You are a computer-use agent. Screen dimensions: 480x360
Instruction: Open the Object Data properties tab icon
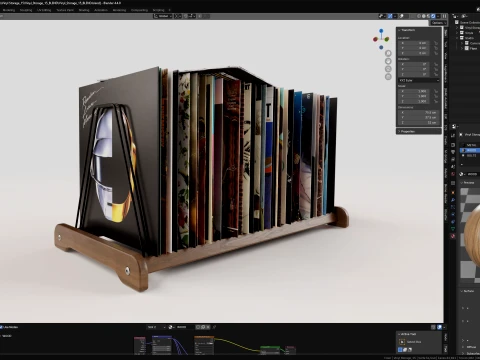pos(453,229)
